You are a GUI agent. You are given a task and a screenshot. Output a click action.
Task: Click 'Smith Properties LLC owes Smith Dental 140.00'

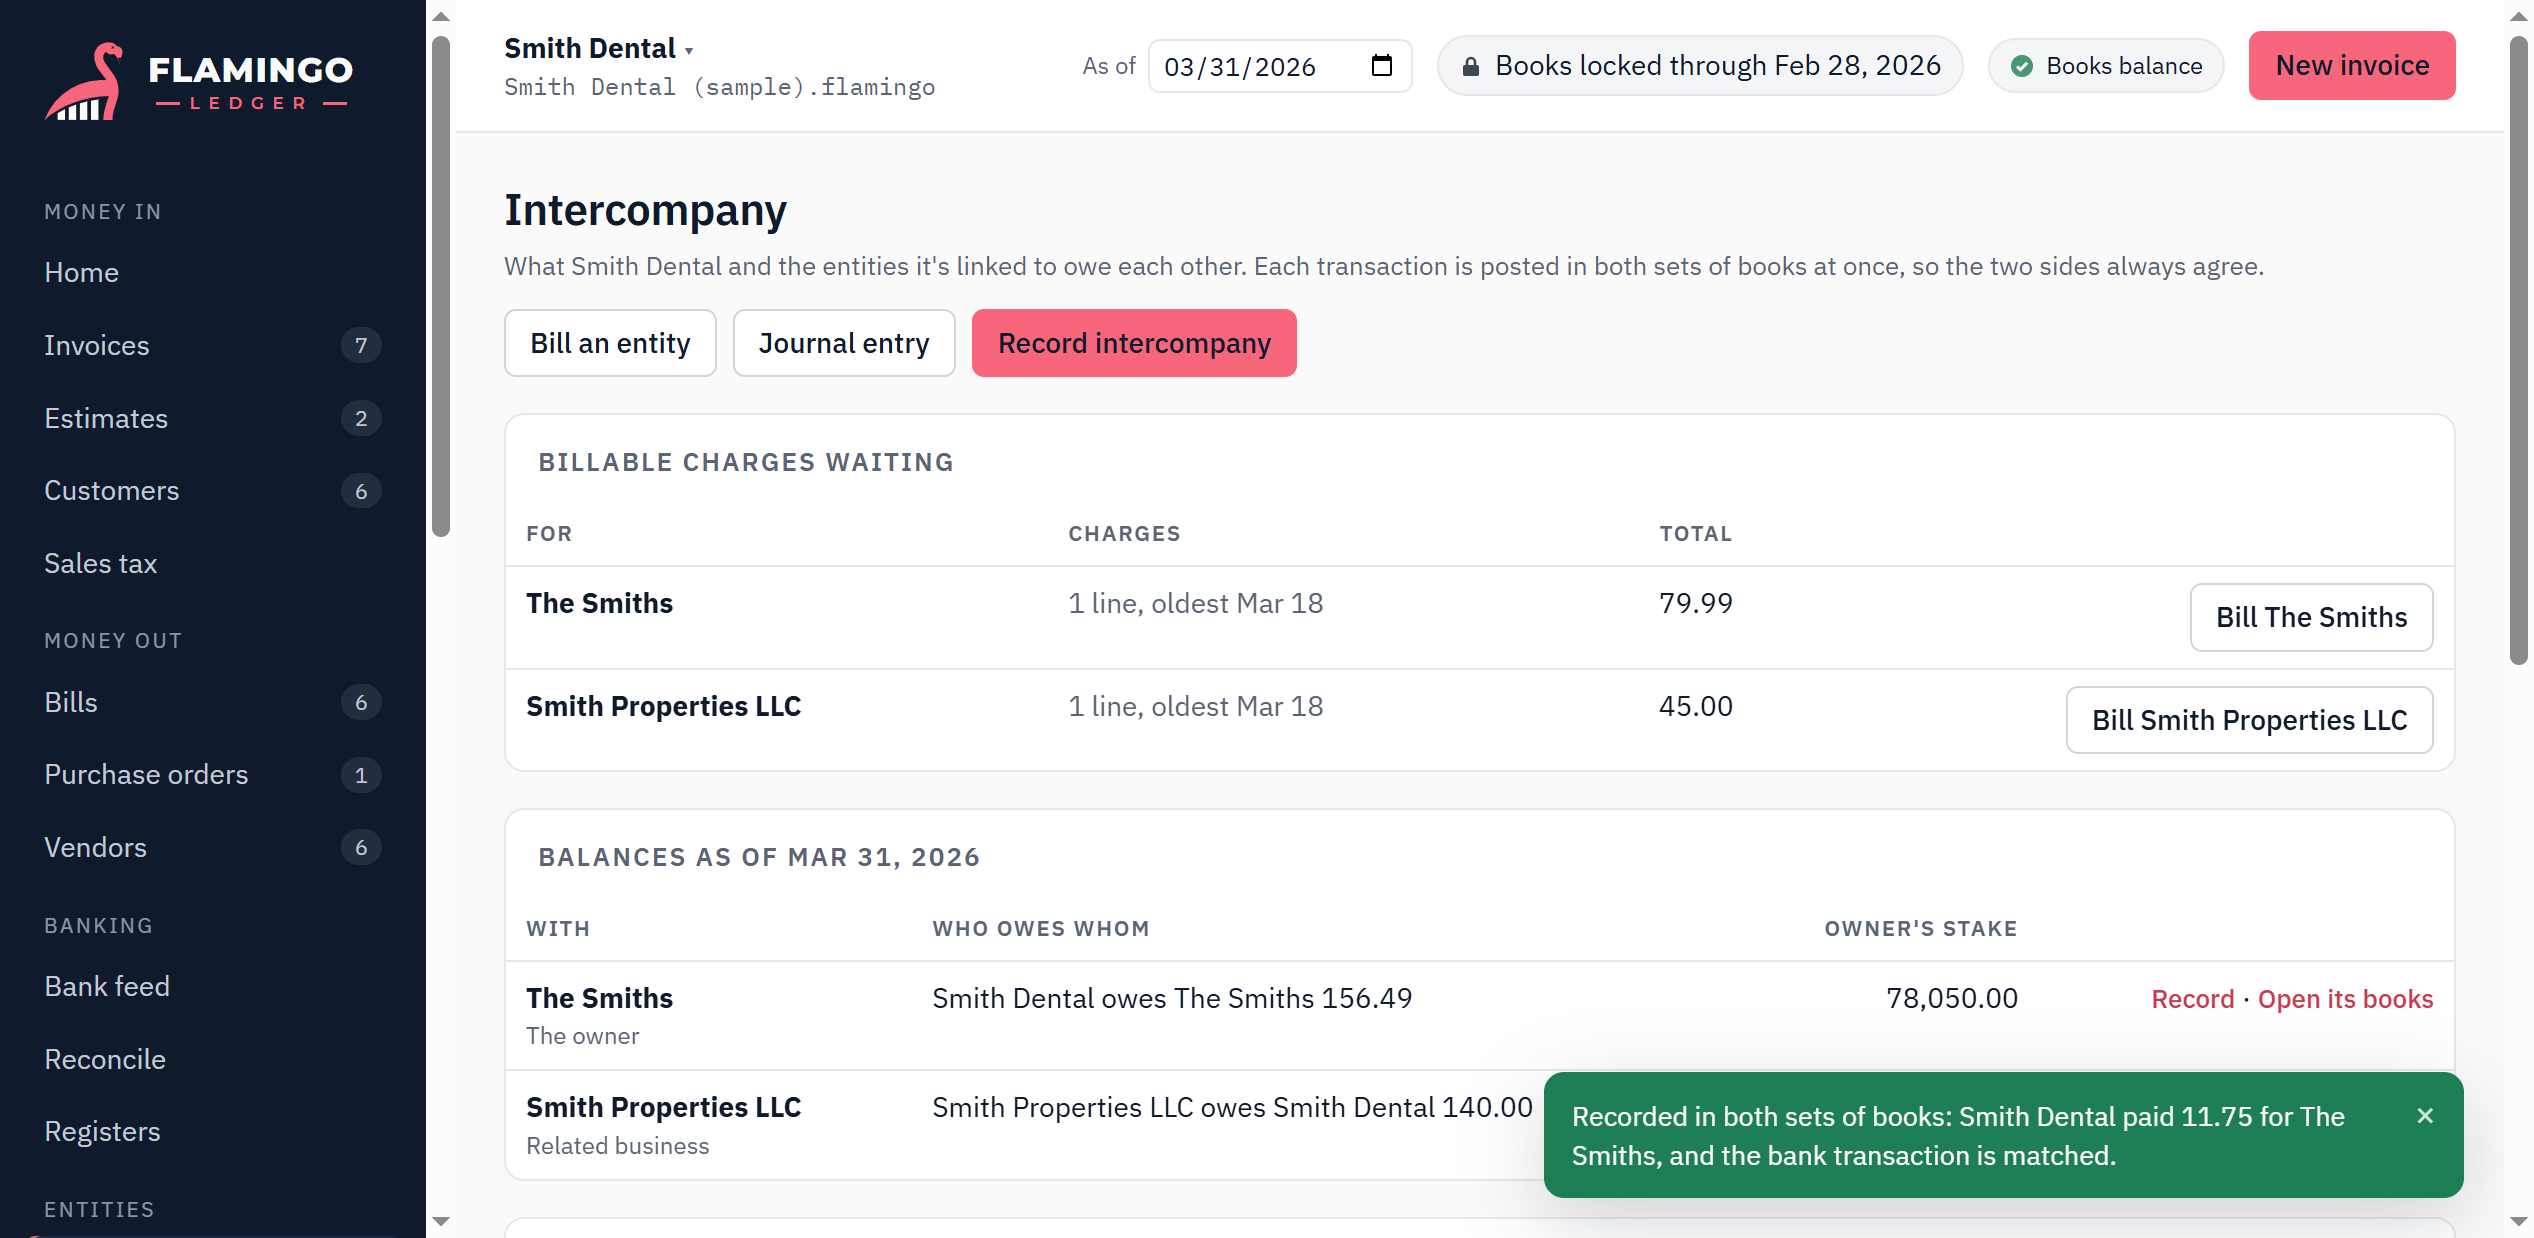[1232, 1107]
